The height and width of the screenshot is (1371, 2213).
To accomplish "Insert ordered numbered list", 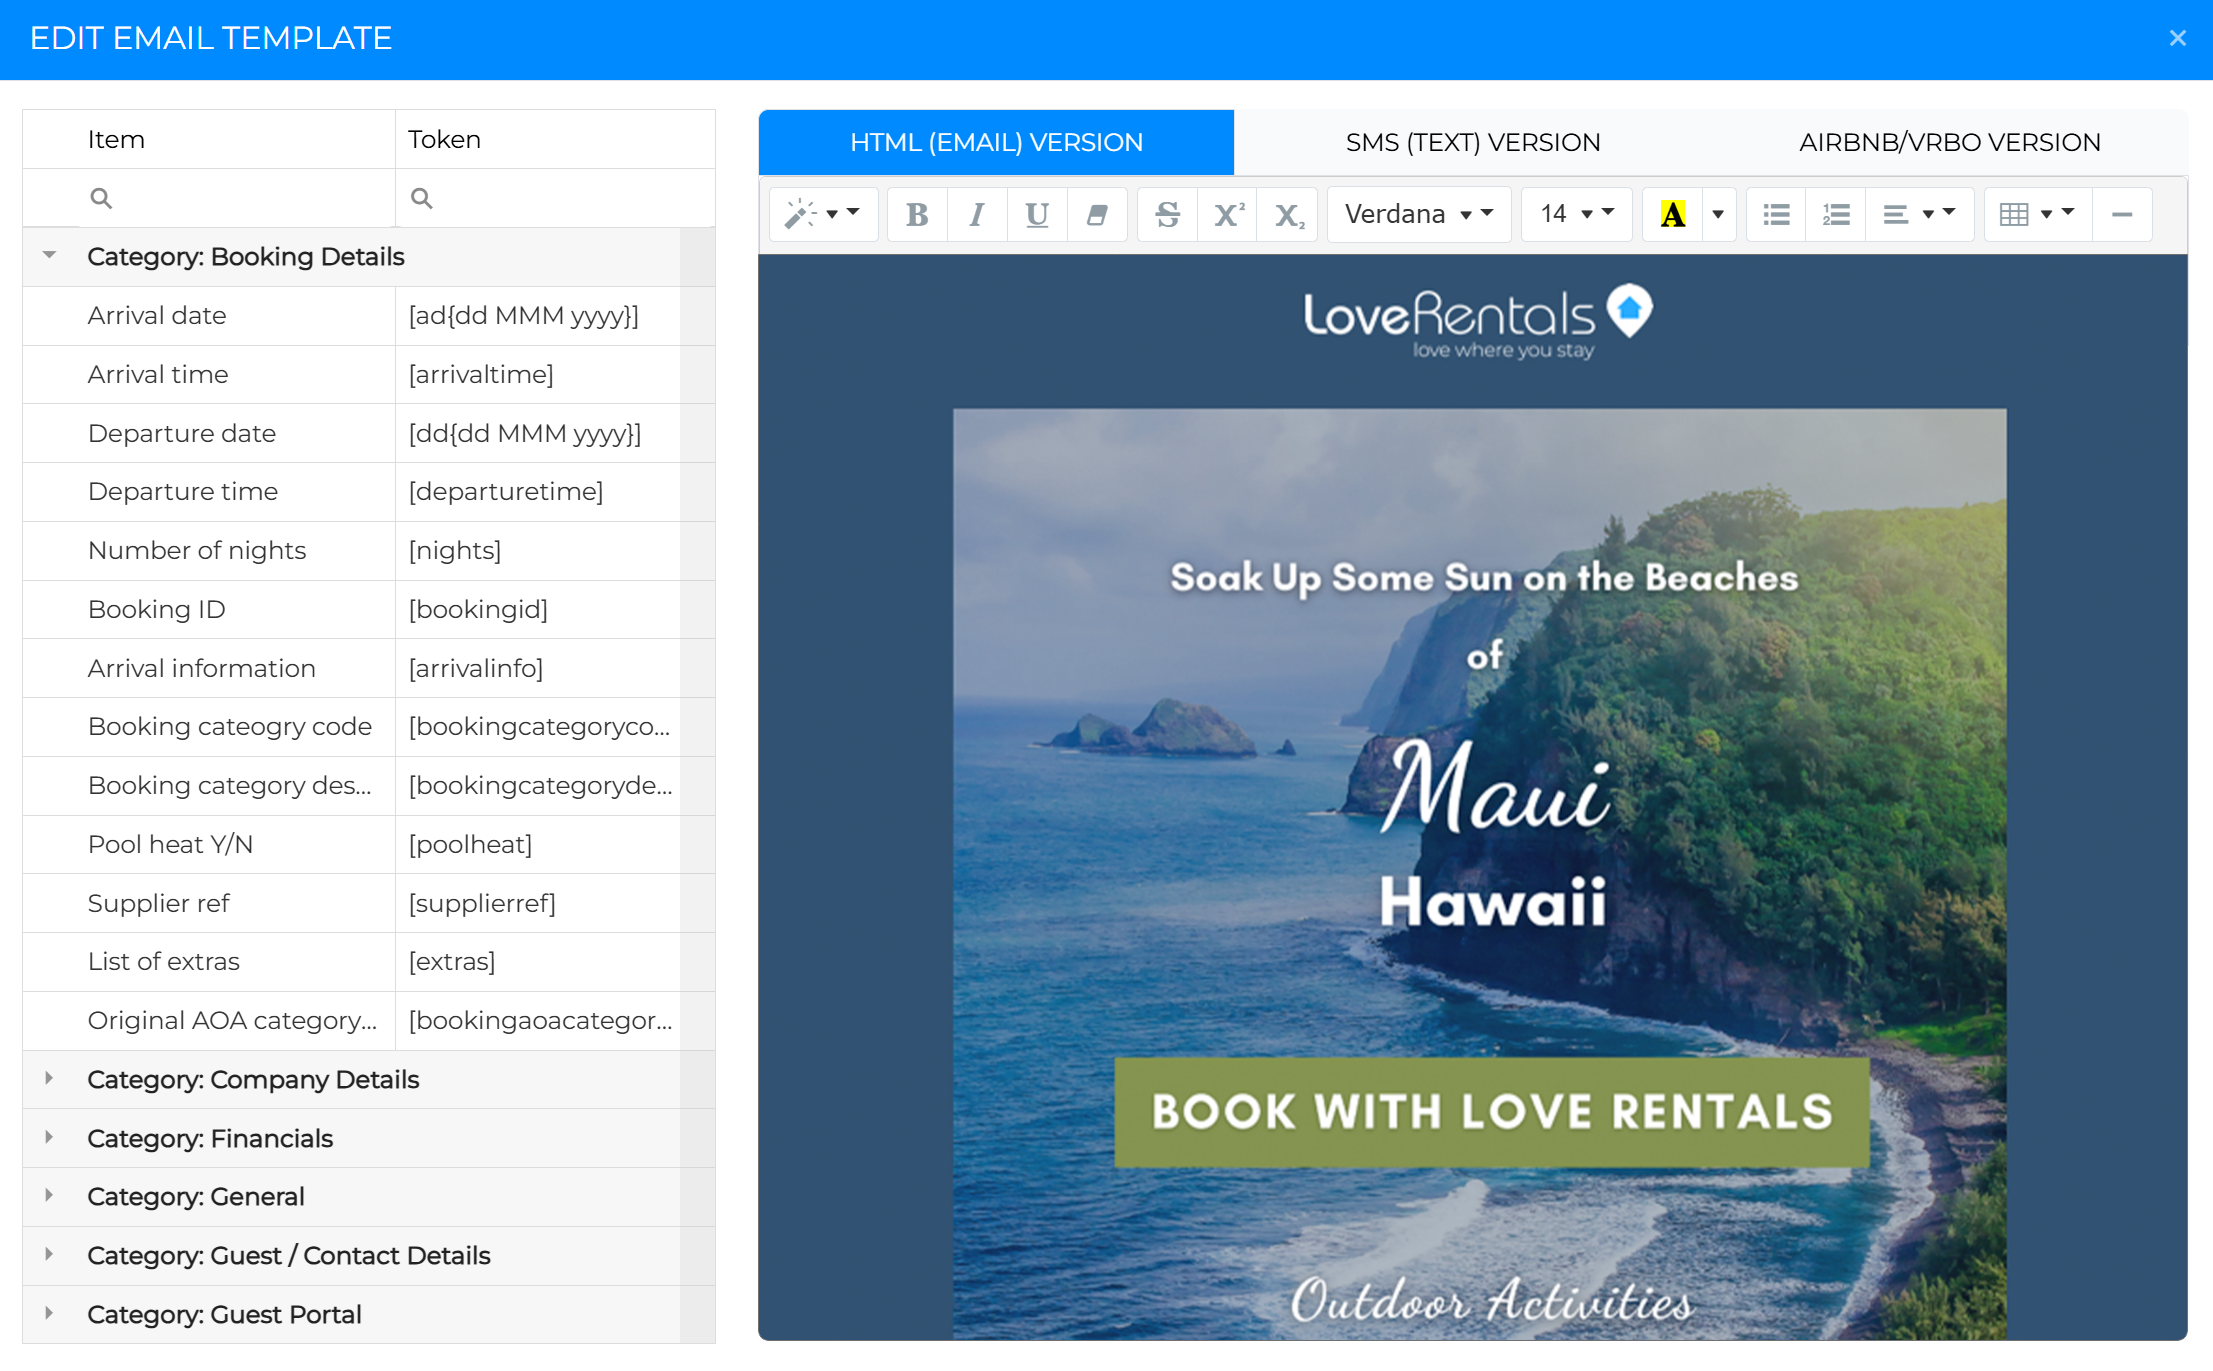I will point(1836,214).
